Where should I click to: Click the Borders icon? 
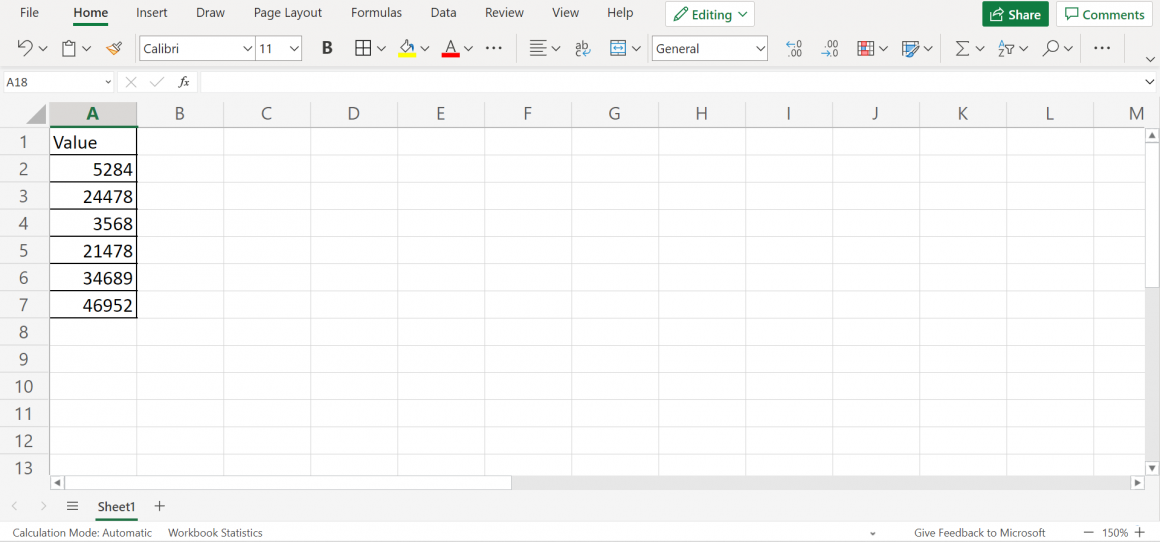click(x=363, y=48)
